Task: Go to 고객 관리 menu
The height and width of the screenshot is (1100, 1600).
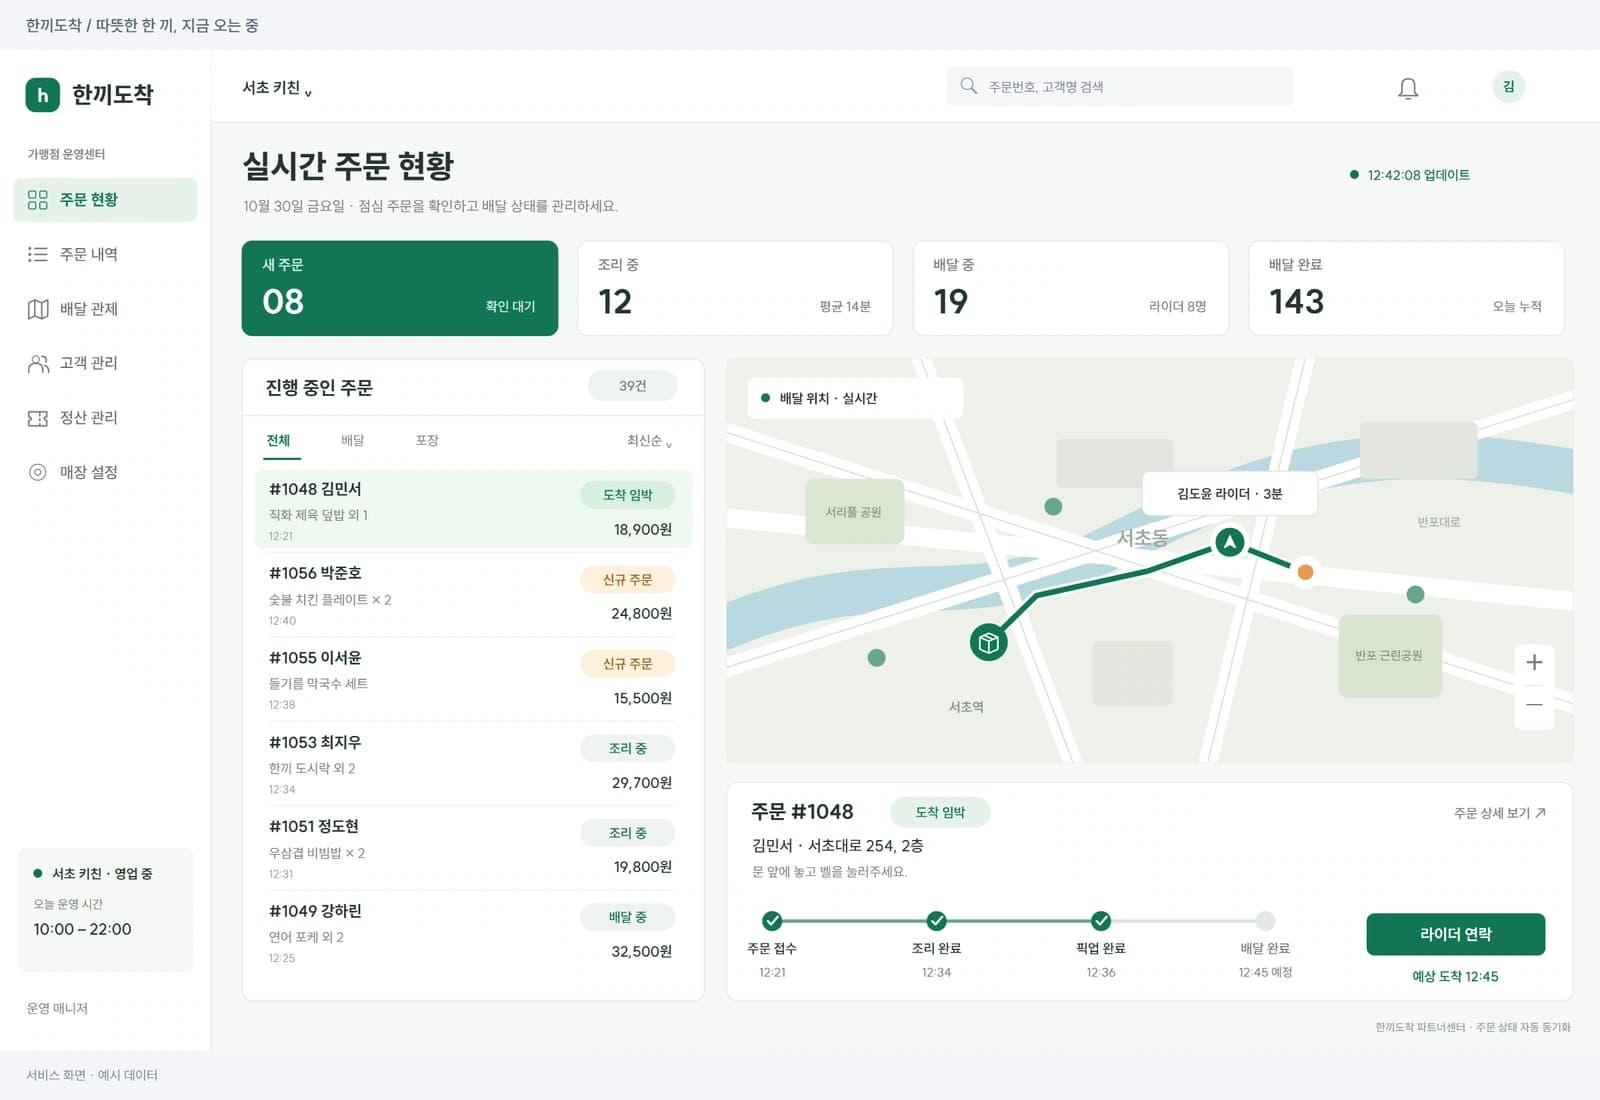Action: click(105, 363)
